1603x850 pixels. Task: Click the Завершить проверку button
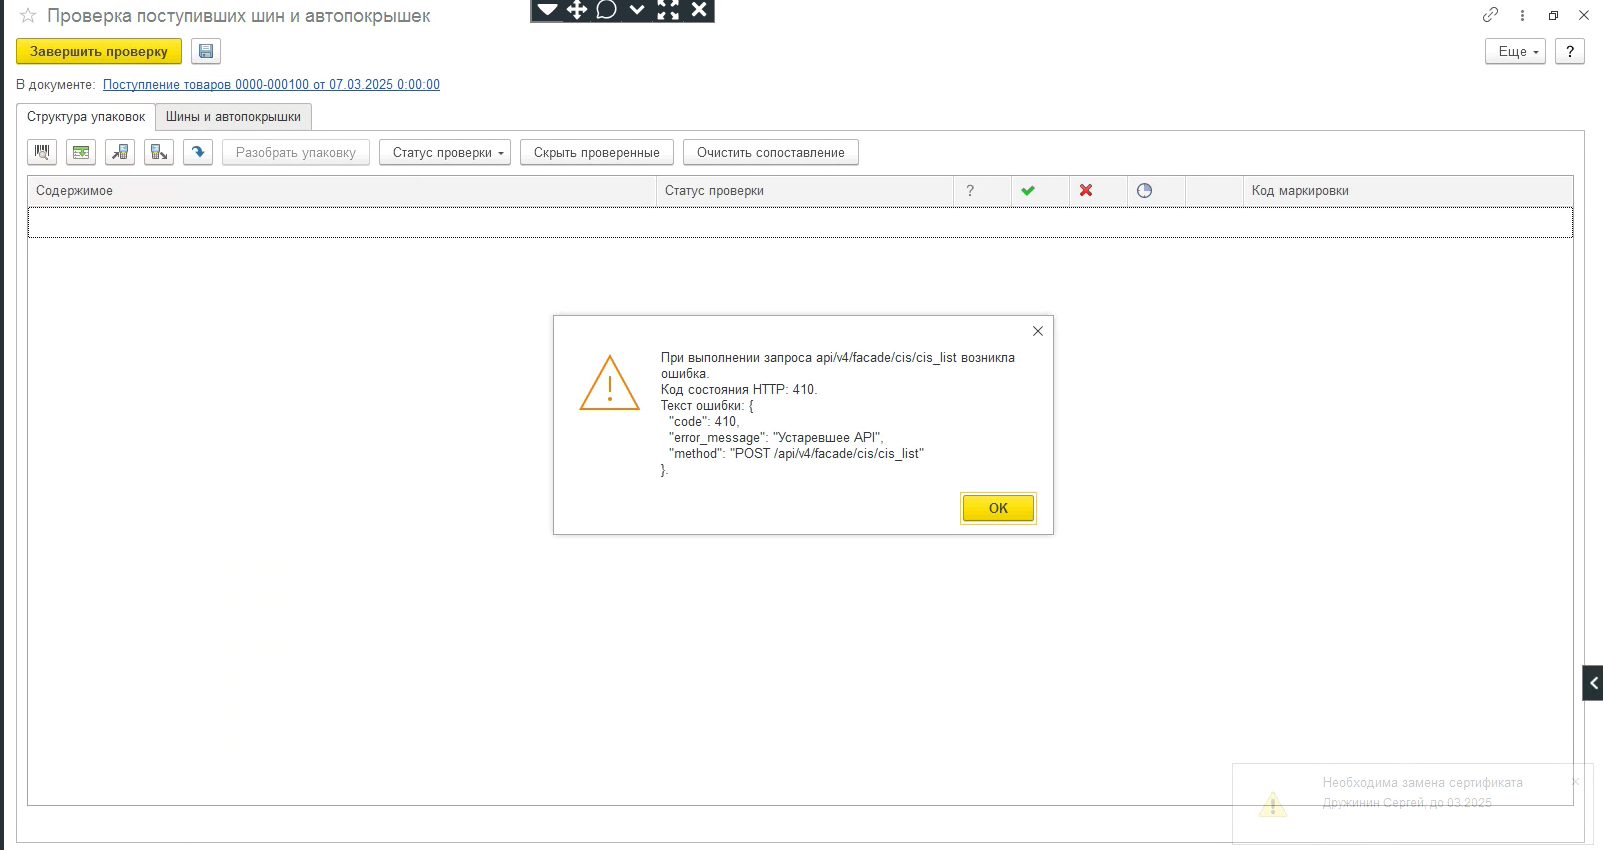click(99, 51)
